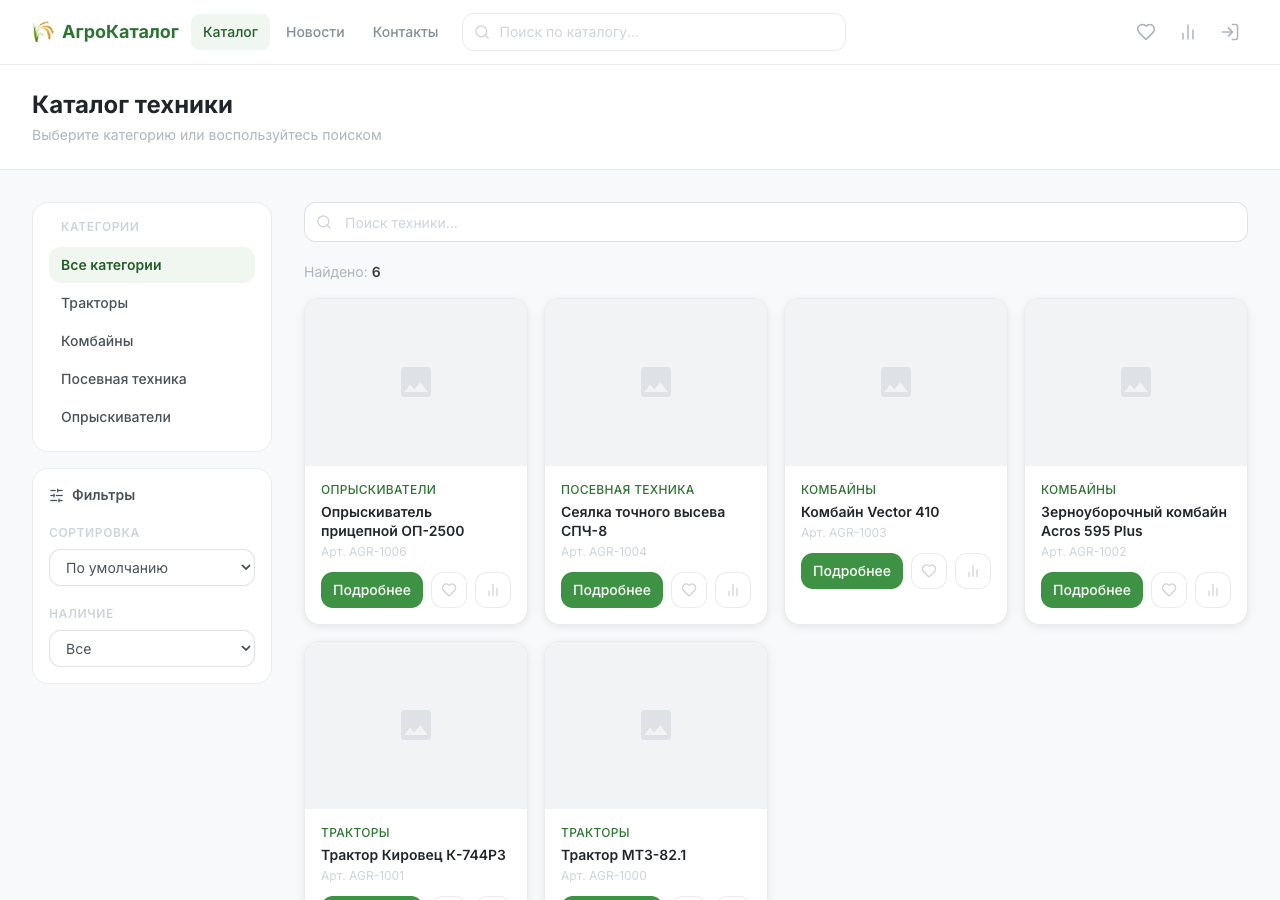Open favorites via header heart icon
The height and width of the screenshot is (900, 1280).
1146,32
